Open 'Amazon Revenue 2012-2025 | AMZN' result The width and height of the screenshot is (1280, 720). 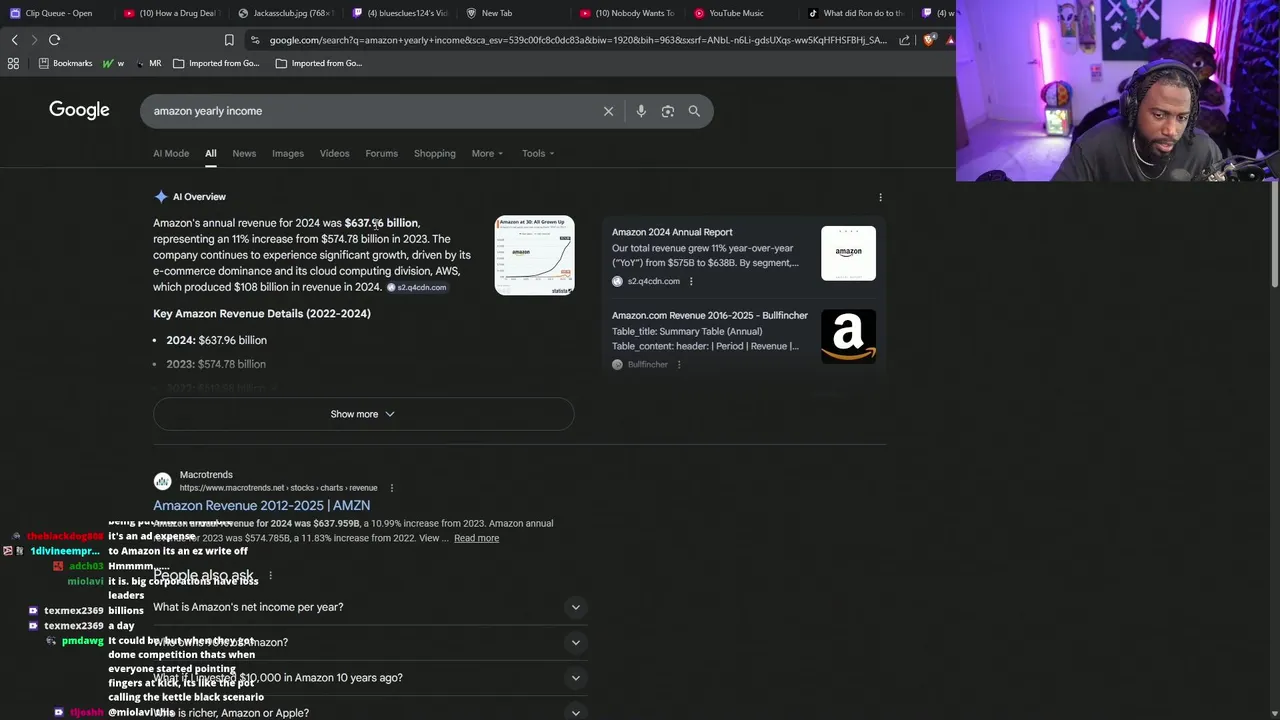click(261, 506)
